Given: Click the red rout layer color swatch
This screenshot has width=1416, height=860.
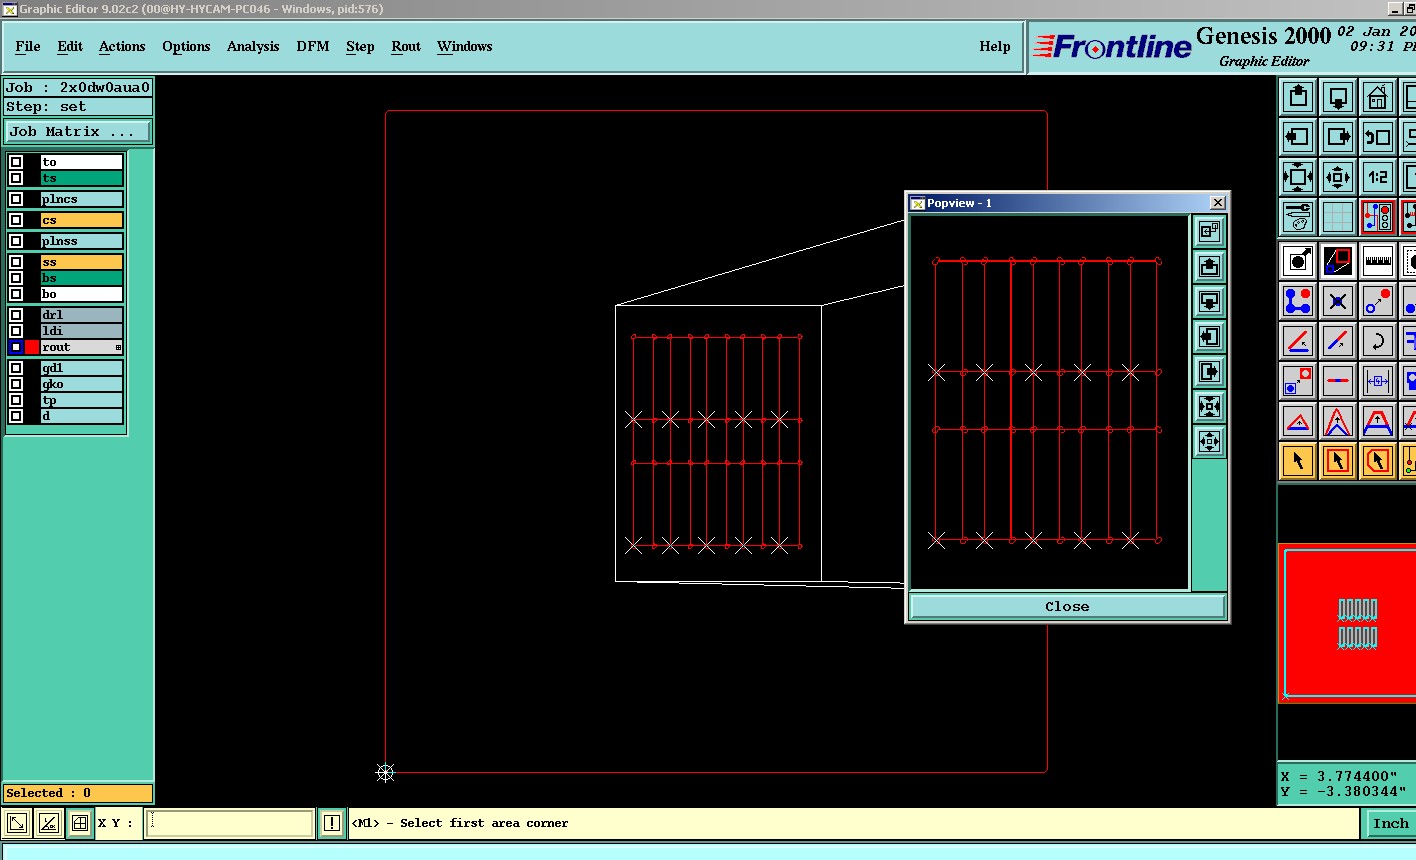Looking at the screenshot, I should click(x=32, y=347).
